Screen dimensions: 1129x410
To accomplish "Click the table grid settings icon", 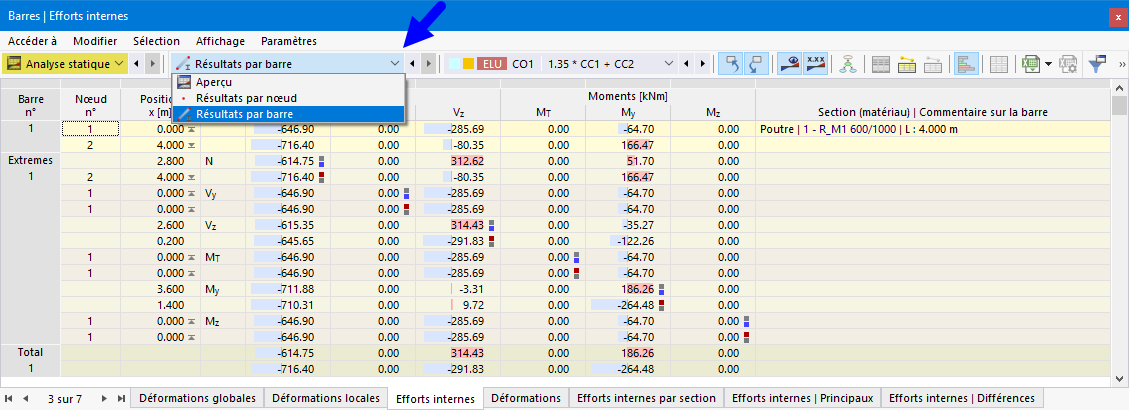I will pos(997,63).
